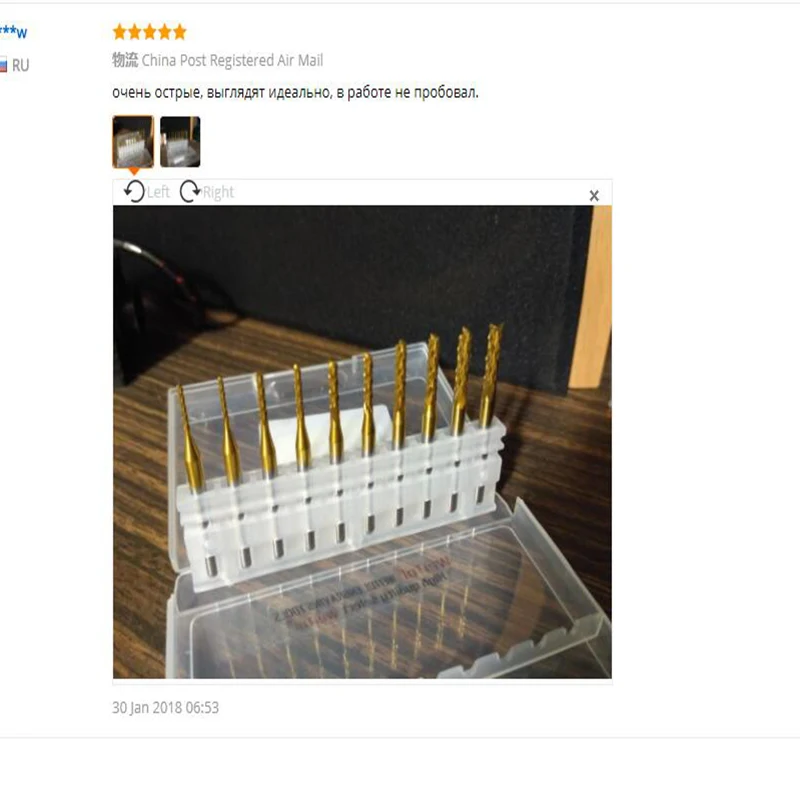The image size is (800, 800).
Task: Click the fifth orange rating star
Action: [180, 32]
